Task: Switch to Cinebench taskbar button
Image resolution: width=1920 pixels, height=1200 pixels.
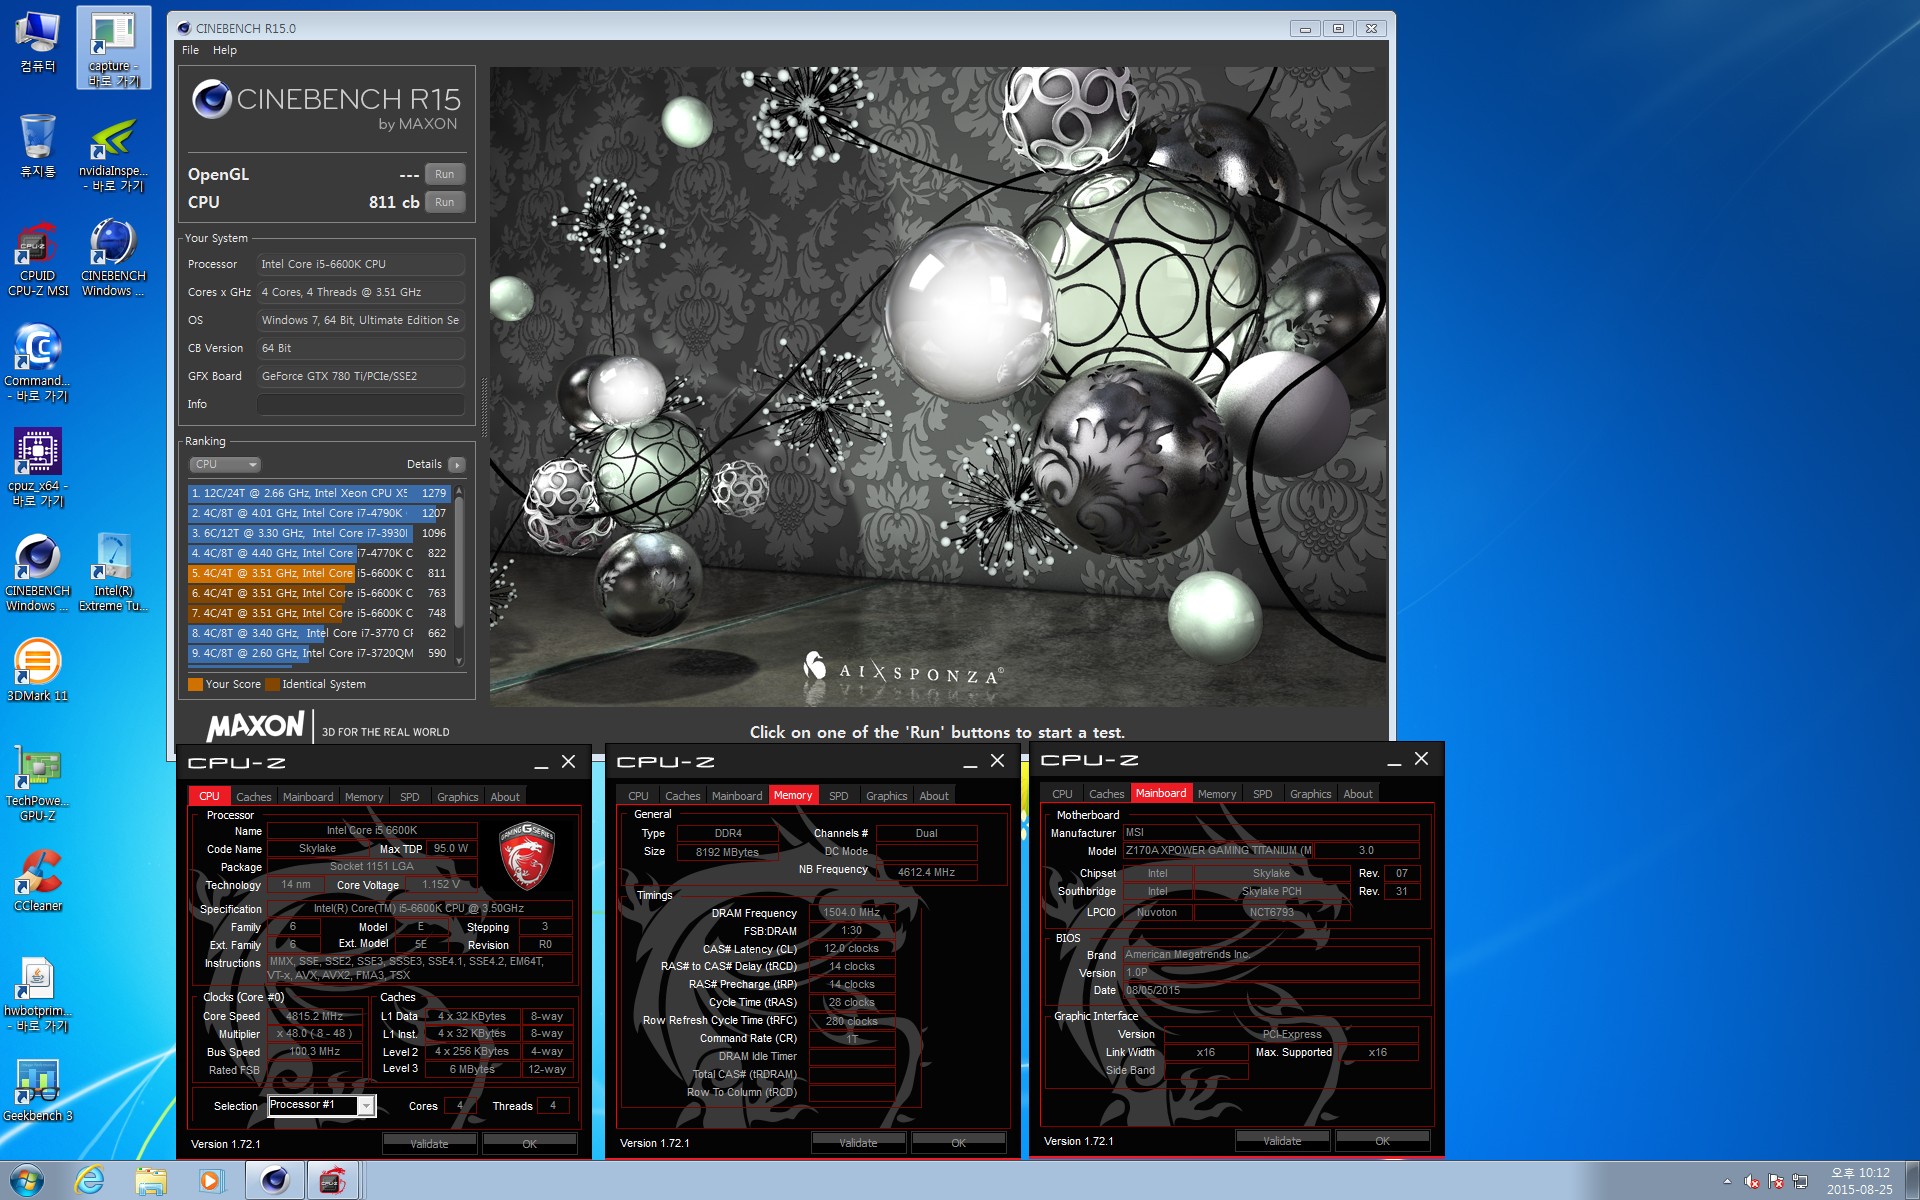Action: tap(274, 1181)
